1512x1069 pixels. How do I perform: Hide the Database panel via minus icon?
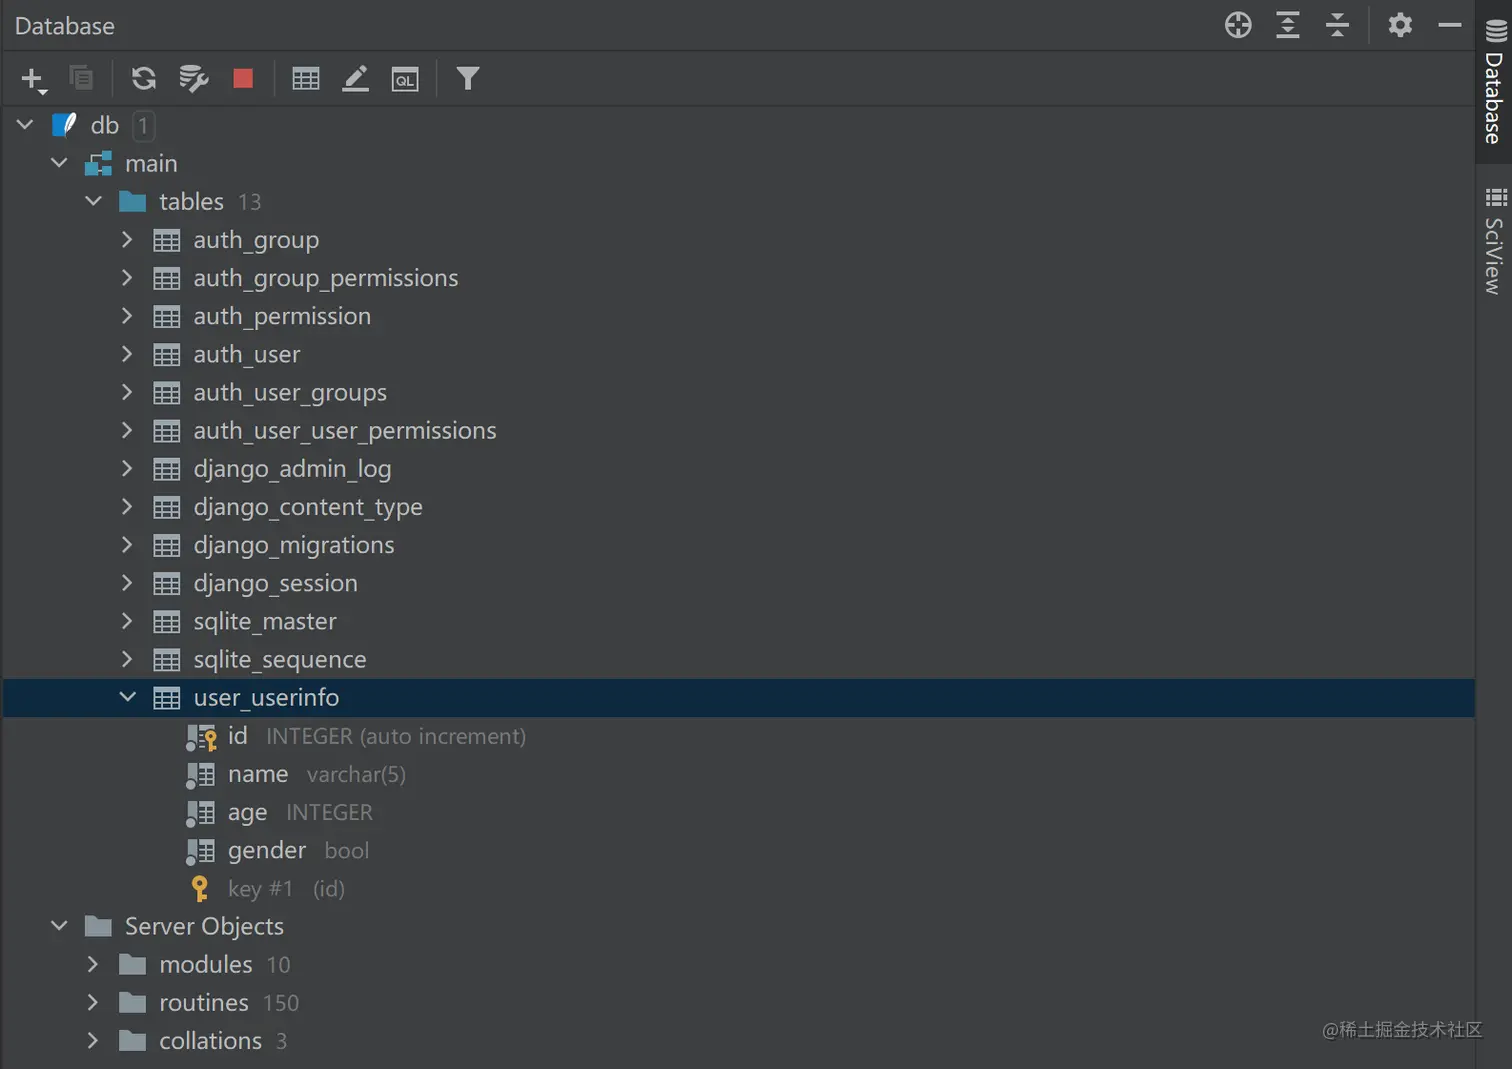[x=1450, y=25]
